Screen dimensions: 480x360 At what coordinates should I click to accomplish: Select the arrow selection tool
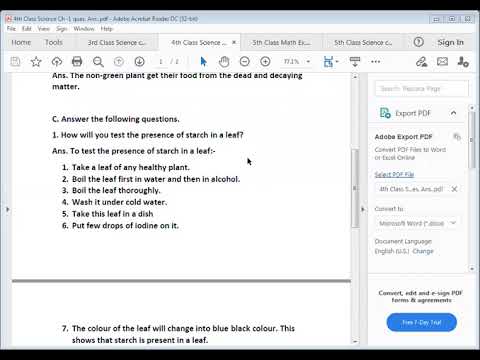pos(203,62)
